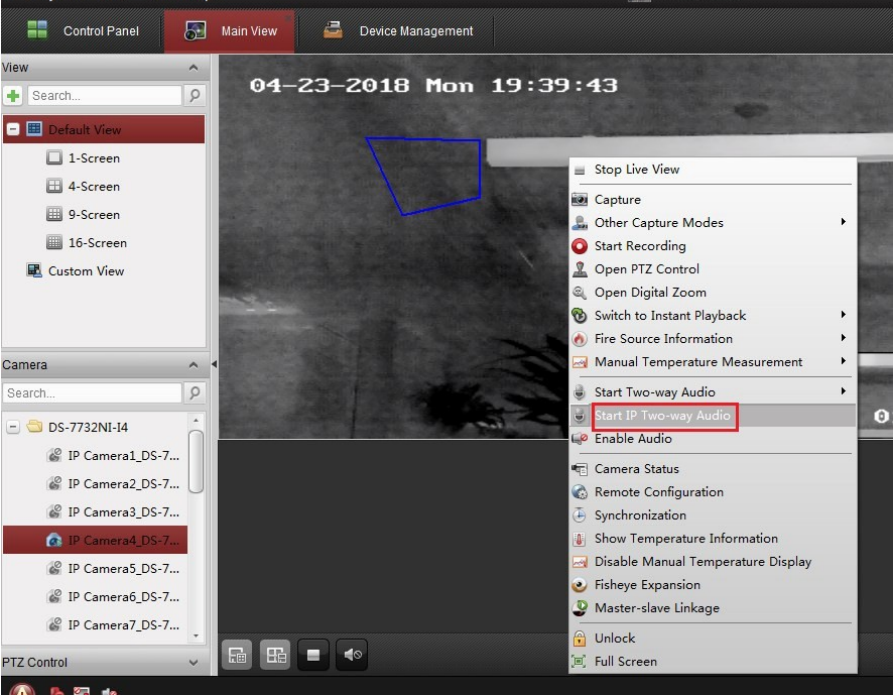Choose Start IP Two-way Audio

coord(662,416)
